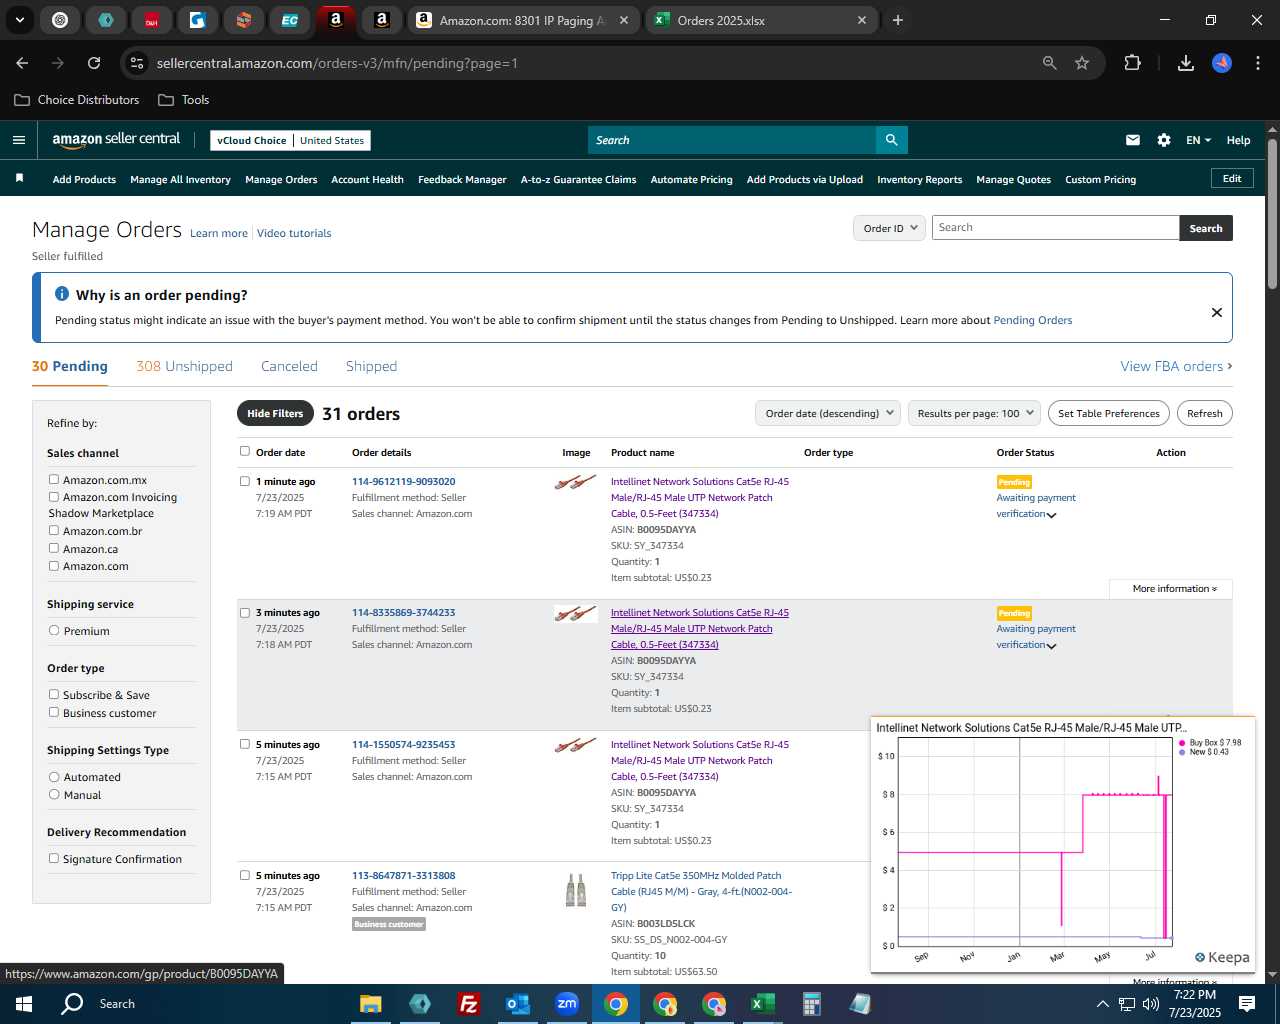Select the Automated shipping settings radio
The image size is (1280, 1024).
pos(54,777)
